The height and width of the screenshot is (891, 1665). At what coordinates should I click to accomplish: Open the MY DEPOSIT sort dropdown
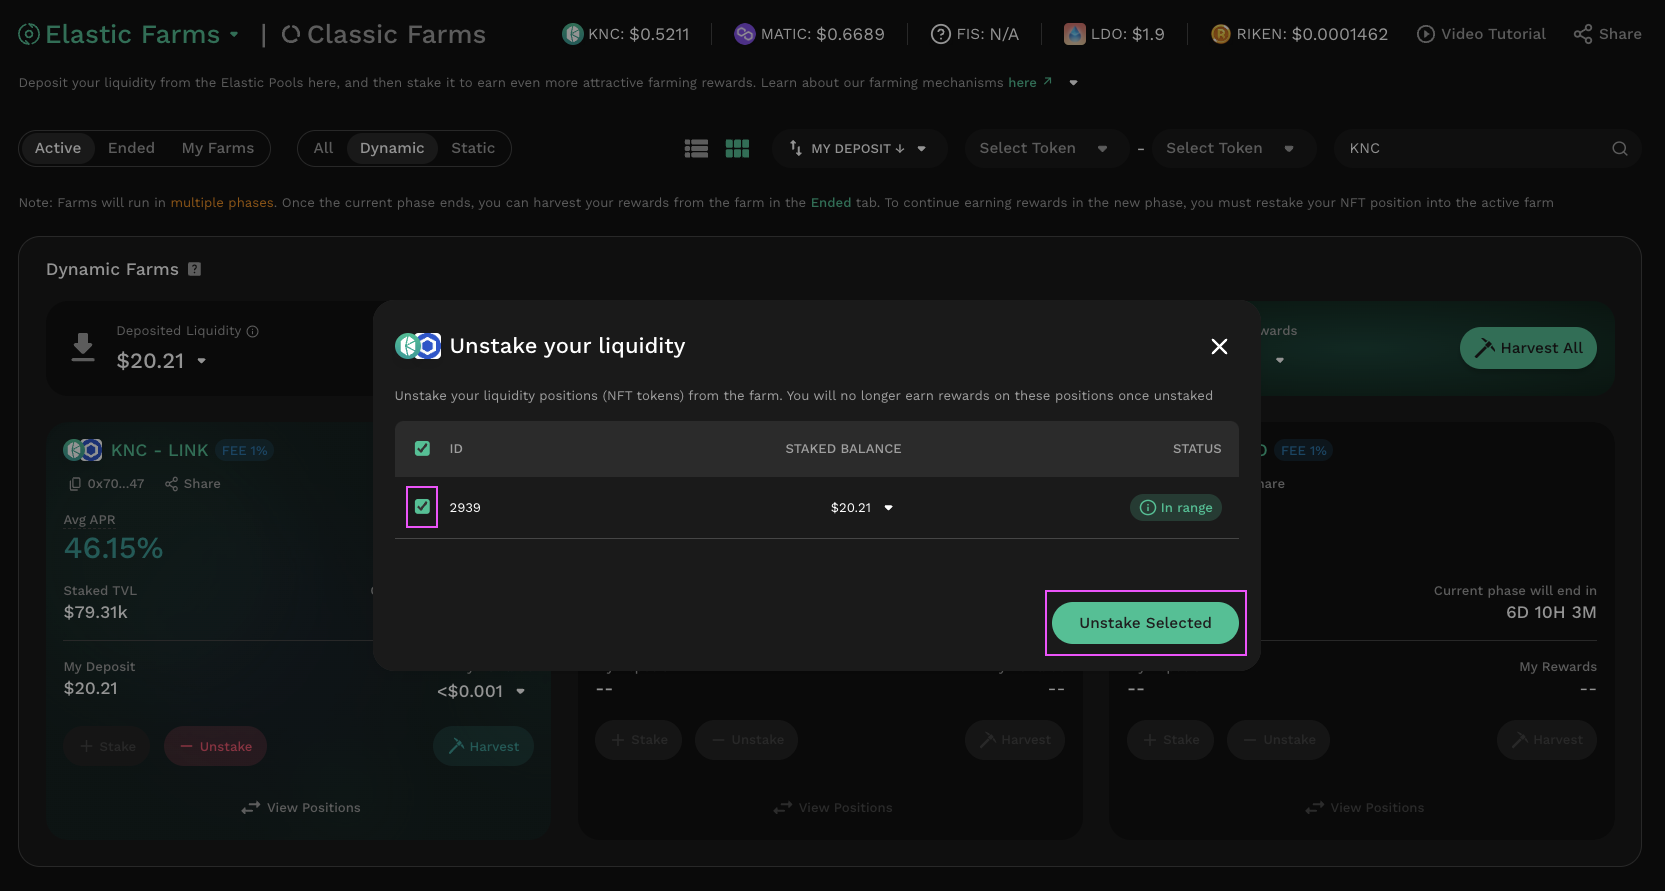click(858, 148)
